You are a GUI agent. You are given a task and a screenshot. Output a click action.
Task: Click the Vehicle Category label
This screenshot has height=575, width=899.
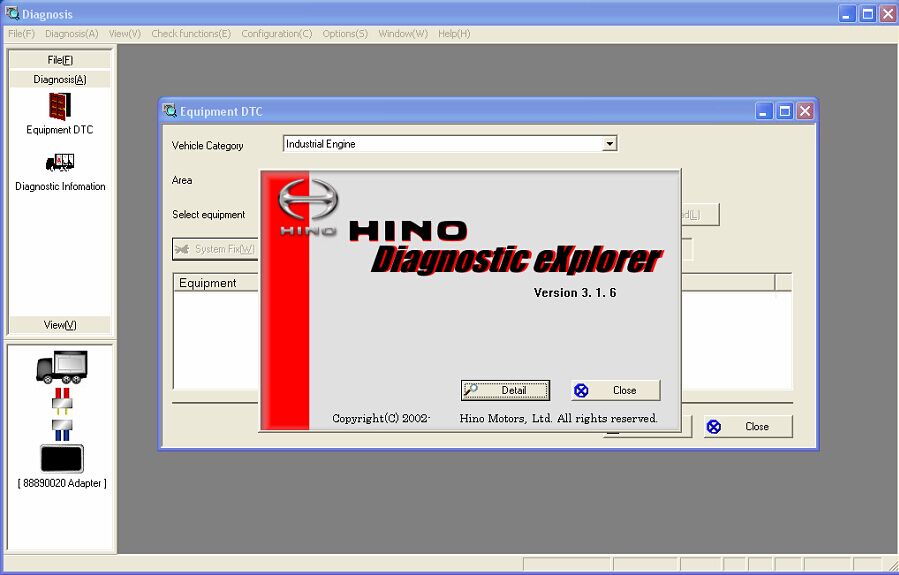(x=208, y=146)
